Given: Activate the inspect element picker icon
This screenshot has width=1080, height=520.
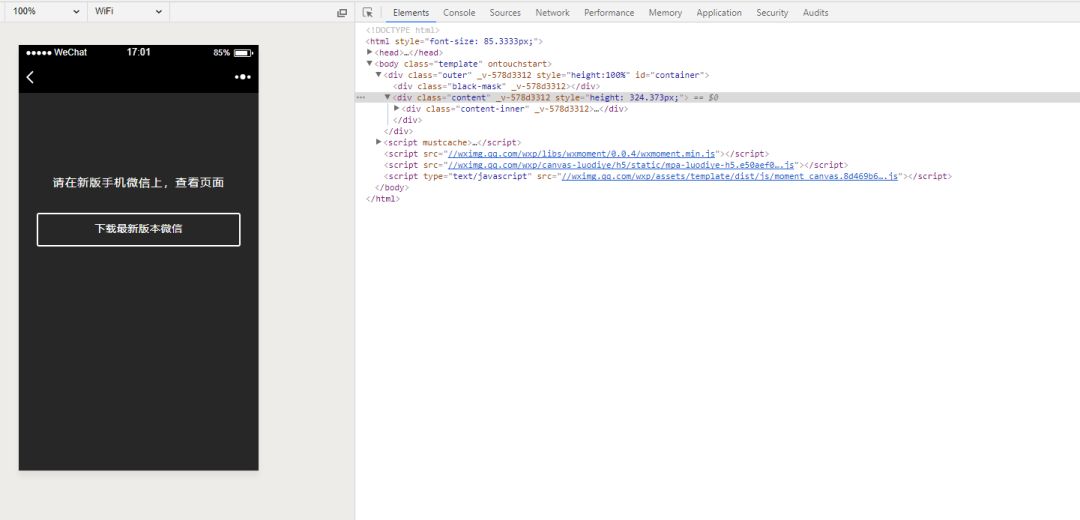Looking at the screenshot, I should pos(368,12).
